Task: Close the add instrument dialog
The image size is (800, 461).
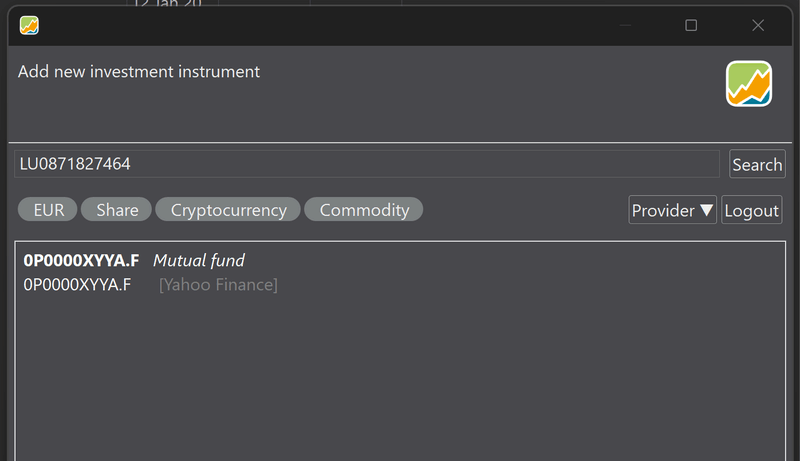Action: tap(758, 26)
